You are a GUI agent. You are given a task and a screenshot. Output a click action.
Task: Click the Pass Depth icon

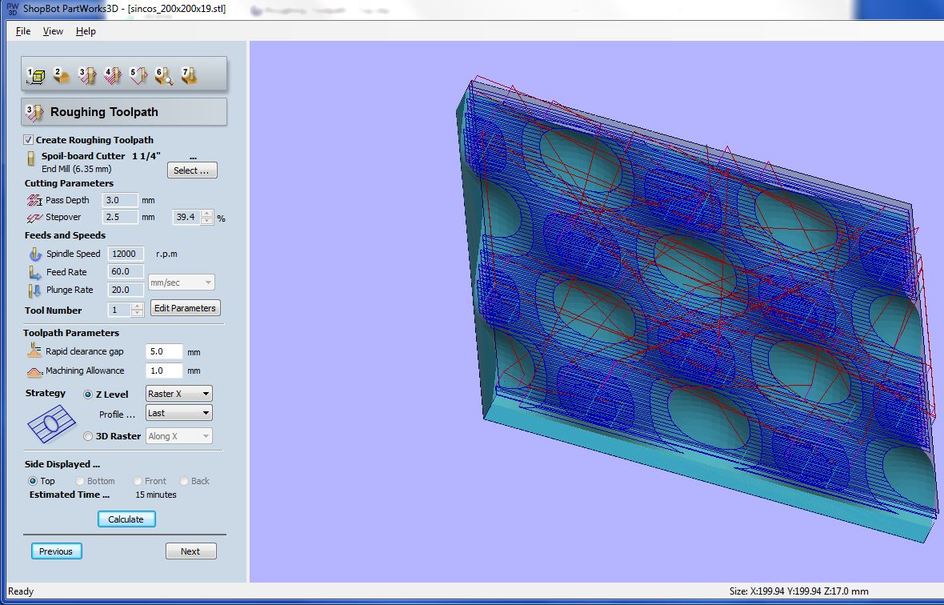coord(34,200)
